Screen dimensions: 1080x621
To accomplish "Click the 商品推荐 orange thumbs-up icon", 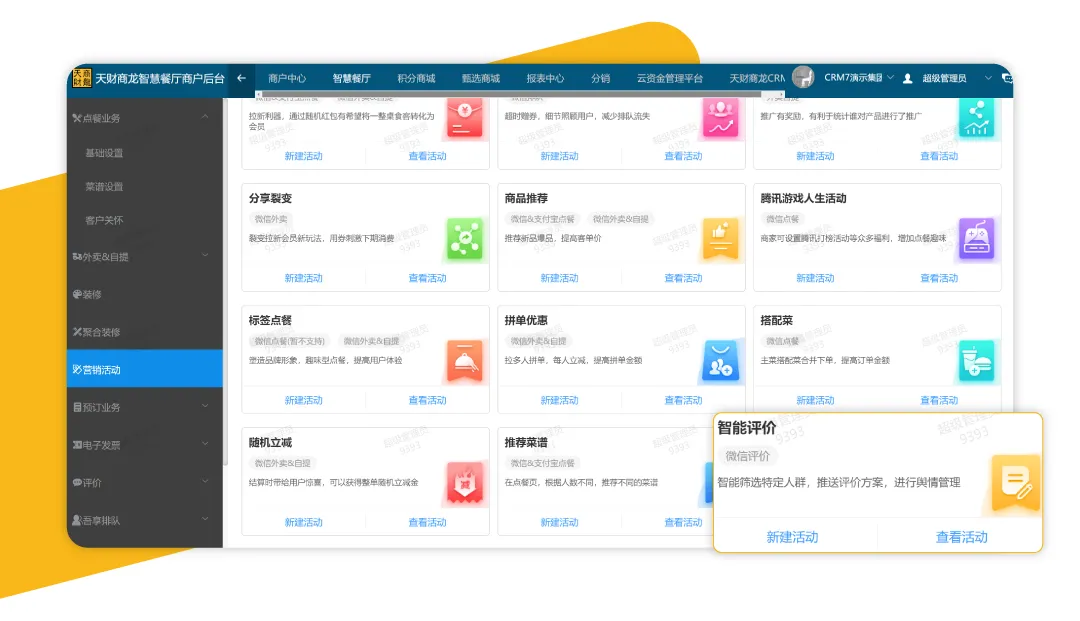I will 720,239.
